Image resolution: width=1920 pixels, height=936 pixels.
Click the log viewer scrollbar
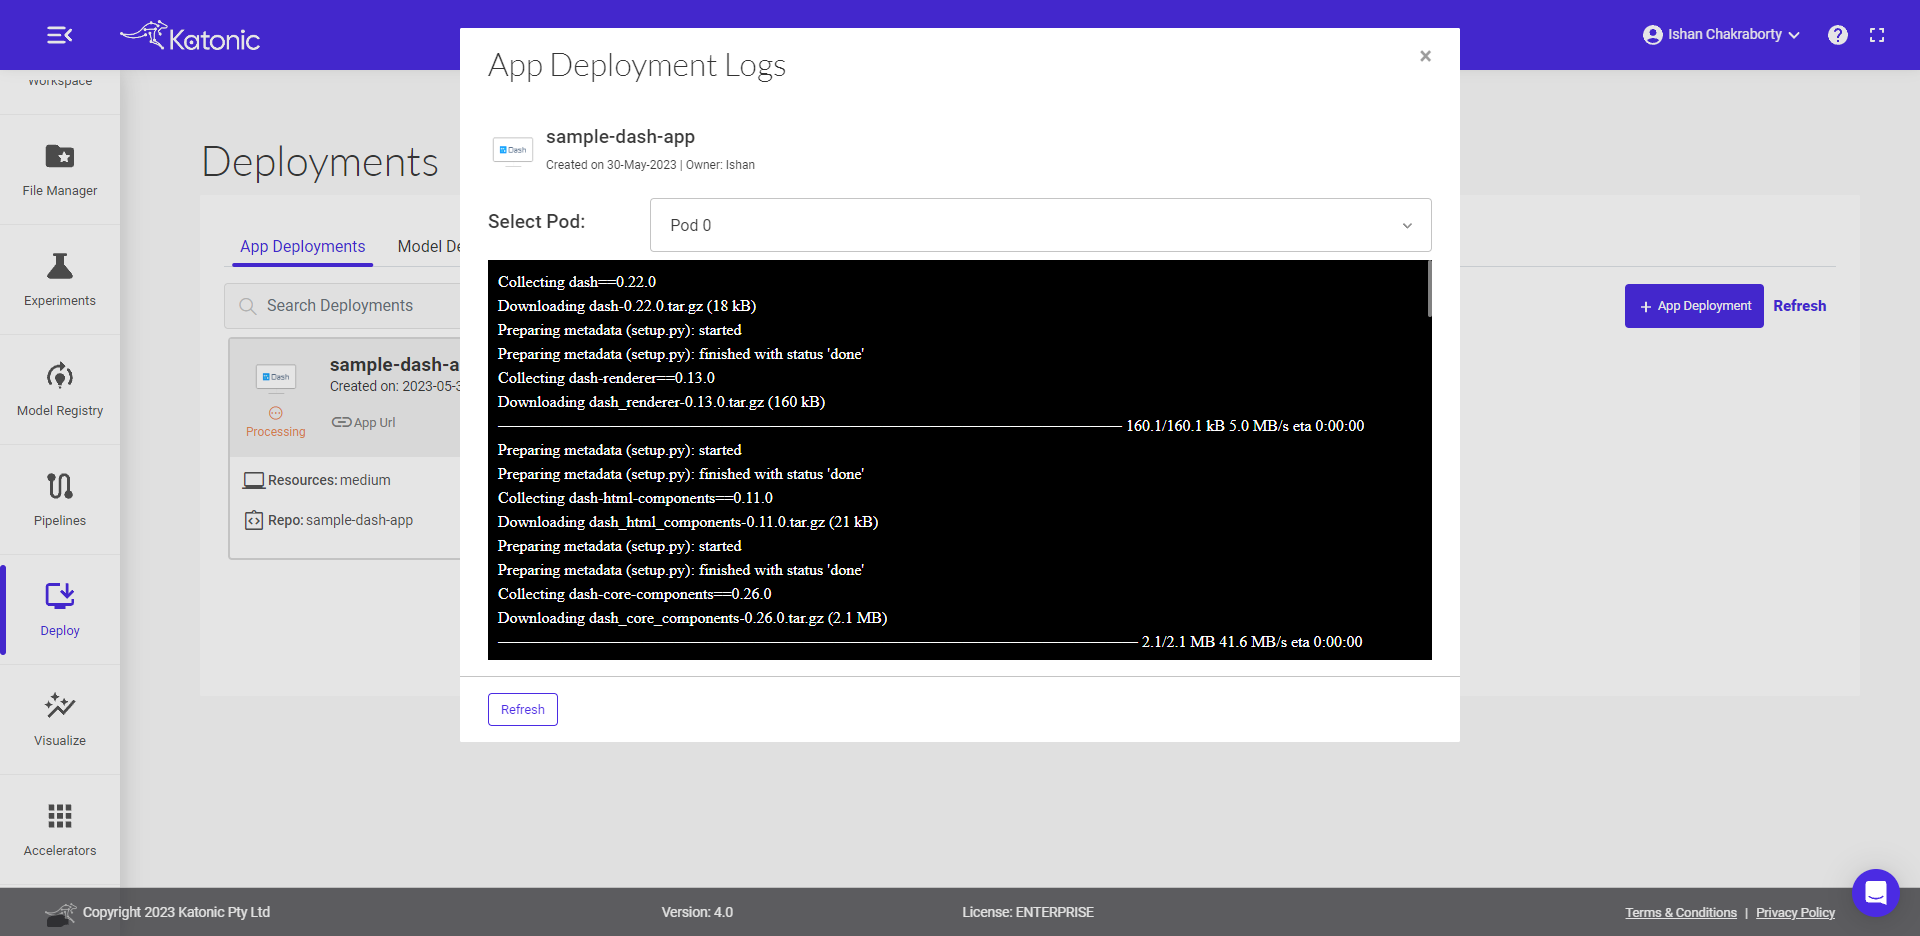(1429, 289)
